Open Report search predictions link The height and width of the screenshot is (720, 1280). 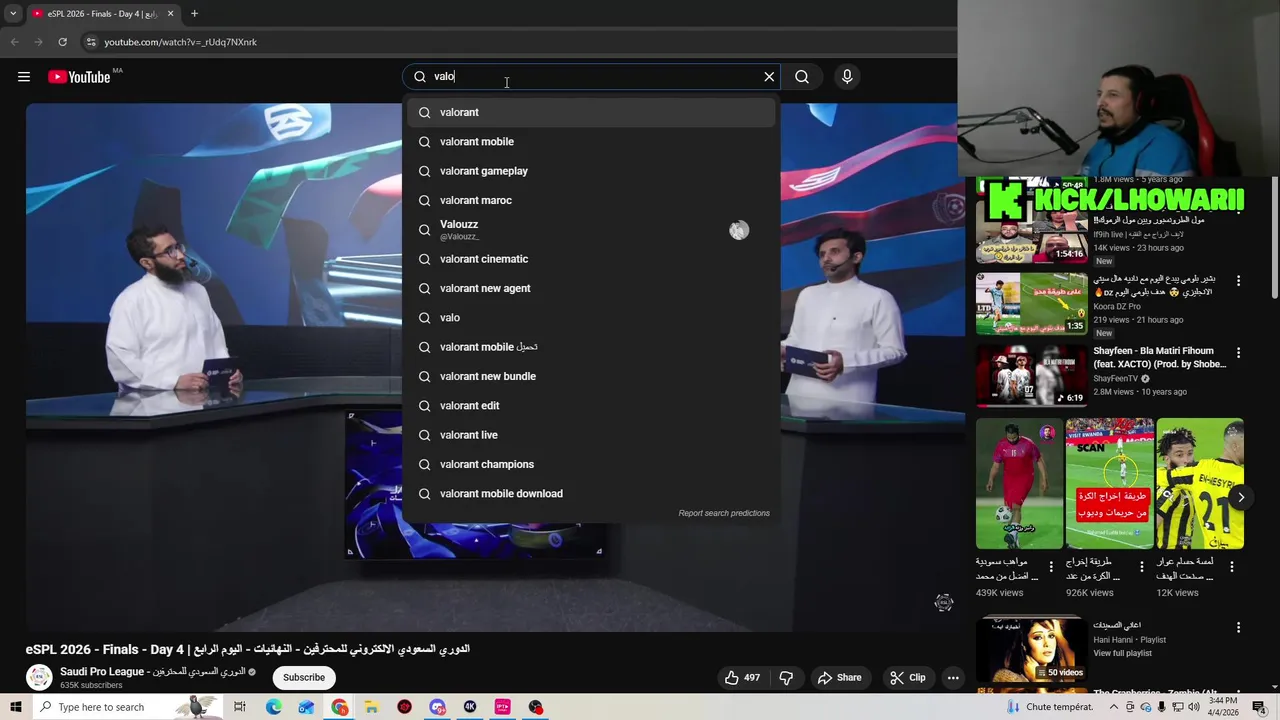[x=724, y=513]
